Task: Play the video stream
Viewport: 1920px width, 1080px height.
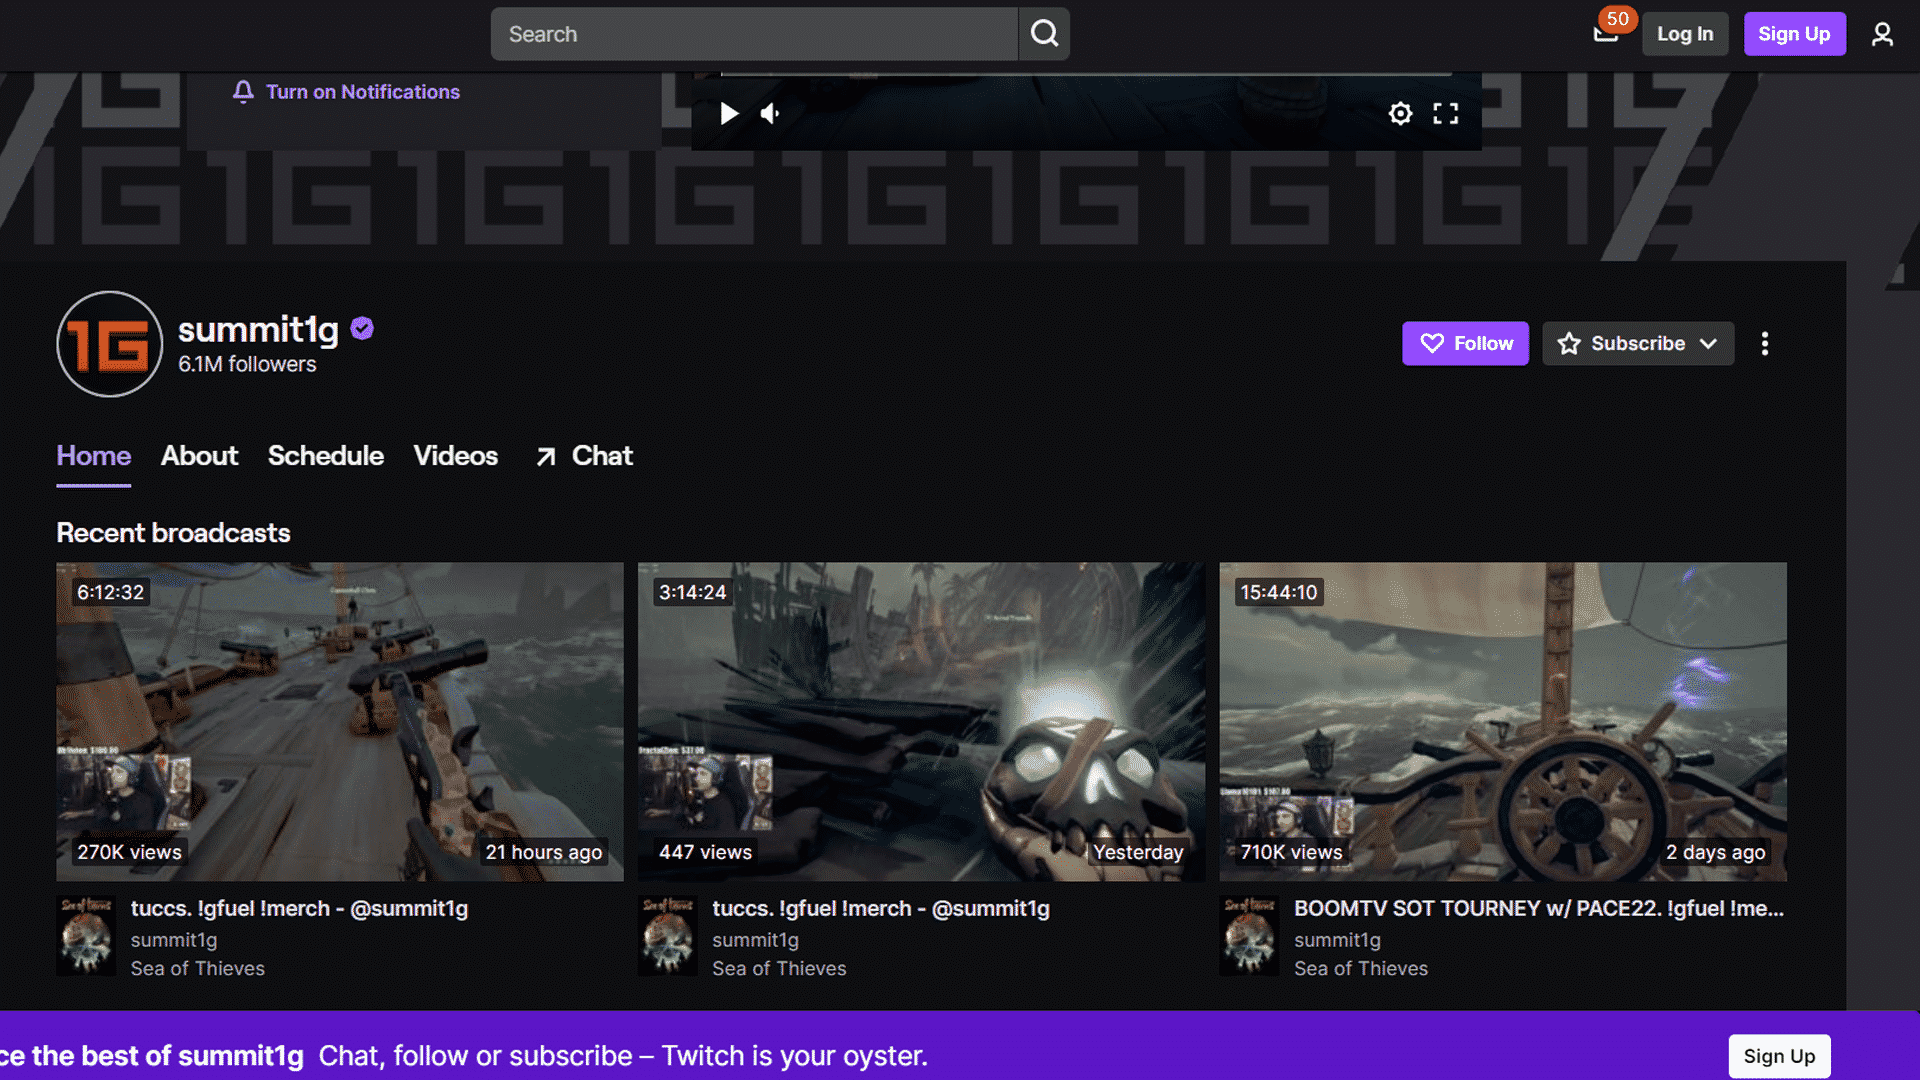Action: (x=729, y=113)
